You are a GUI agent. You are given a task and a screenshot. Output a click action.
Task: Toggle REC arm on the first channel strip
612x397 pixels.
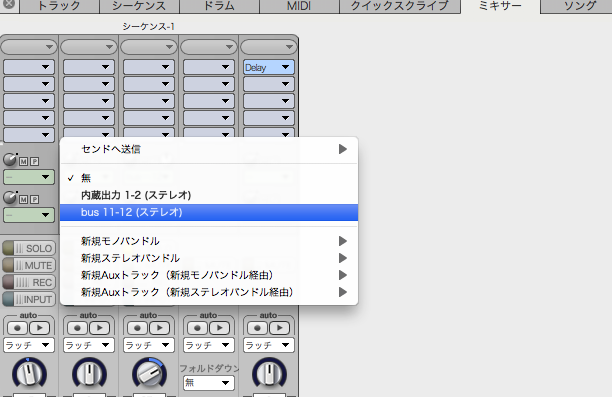pyautogui.click(x=29, y=282)
